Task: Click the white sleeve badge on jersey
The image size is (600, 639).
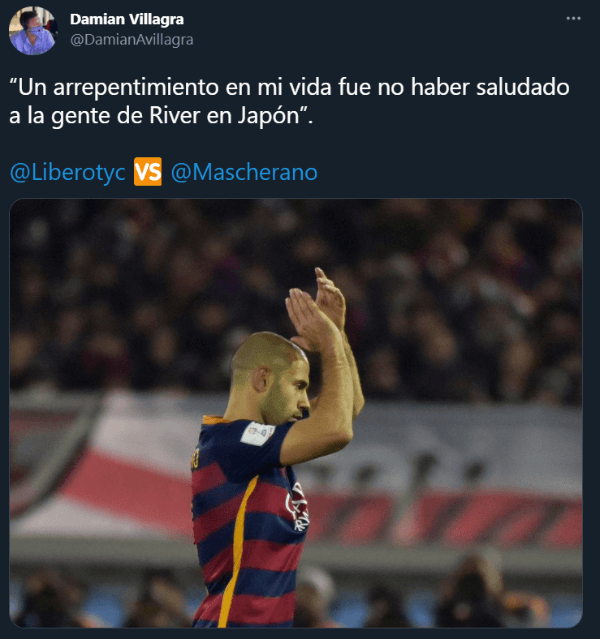Action: (x=257, y=433)
